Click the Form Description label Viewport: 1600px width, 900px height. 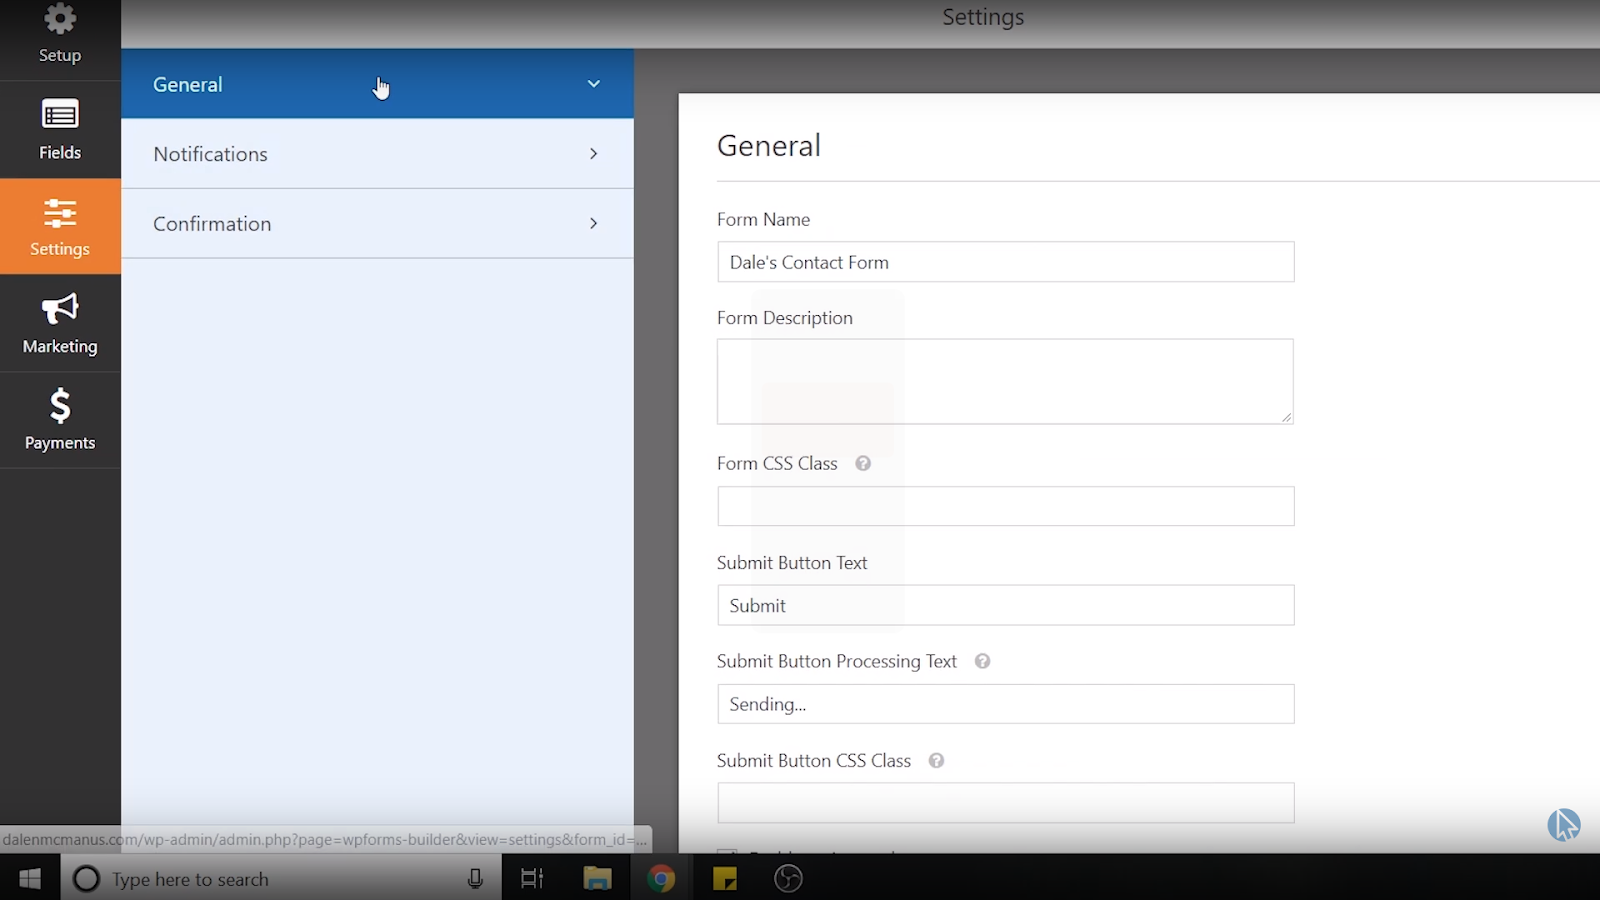785,318
